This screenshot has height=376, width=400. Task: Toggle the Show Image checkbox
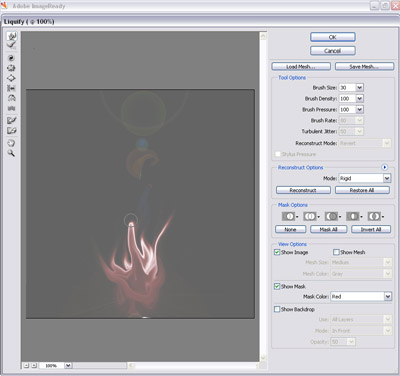[x=277, y=252]
